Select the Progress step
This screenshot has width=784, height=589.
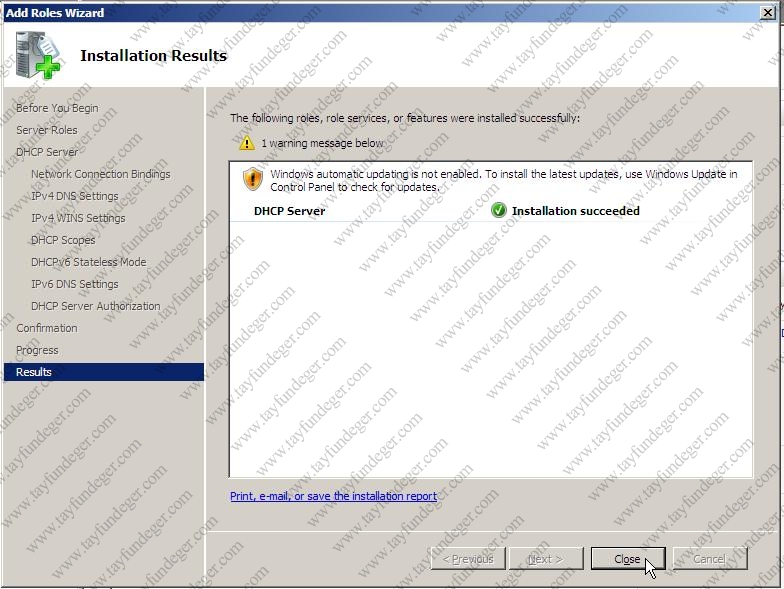37,350
